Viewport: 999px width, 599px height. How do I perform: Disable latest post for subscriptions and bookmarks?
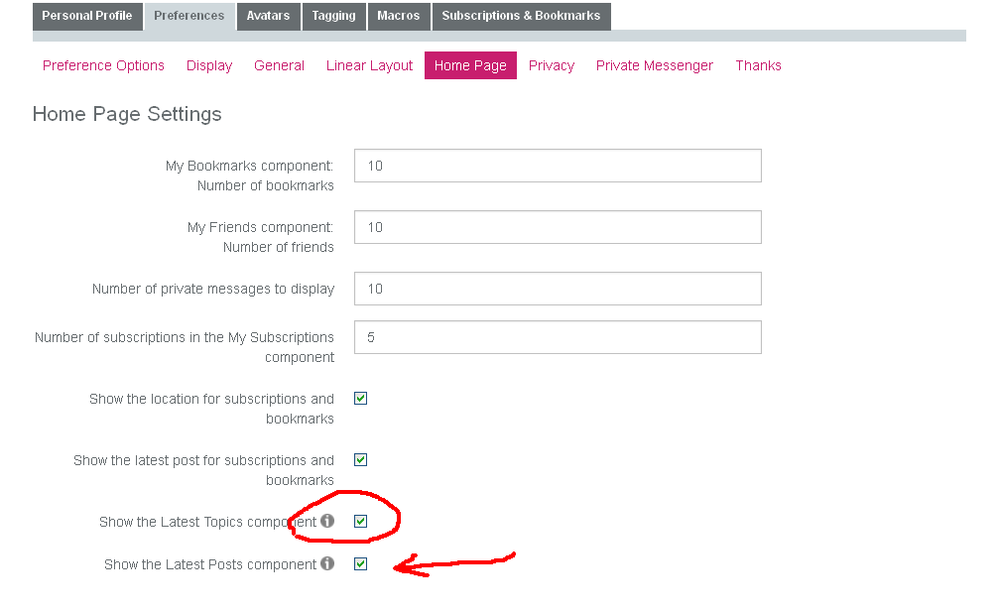point(360,459)
